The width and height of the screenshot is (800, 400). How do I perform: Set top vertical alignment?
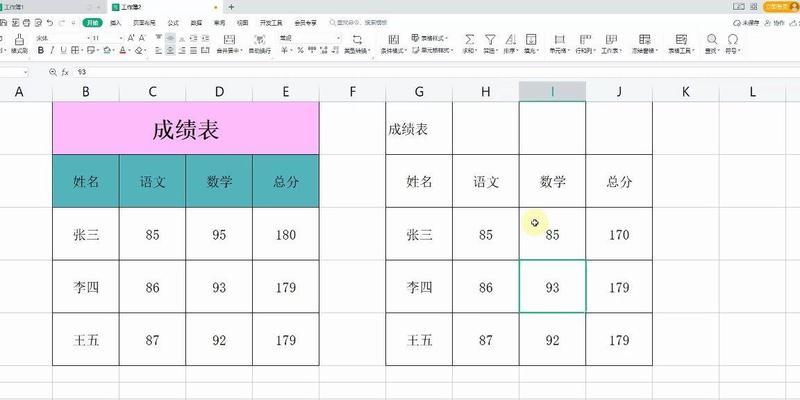159,38
